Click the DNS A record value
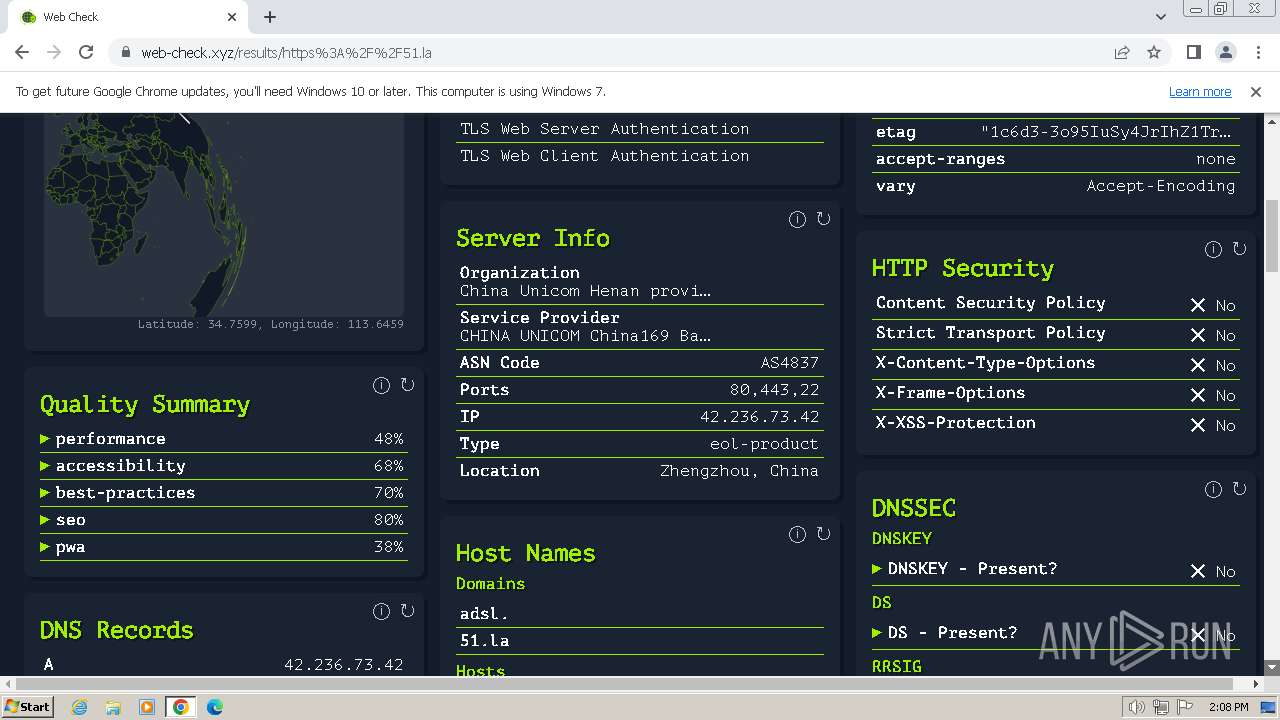1280x720 pixels. pyautogui.click(x=343, y=665)
